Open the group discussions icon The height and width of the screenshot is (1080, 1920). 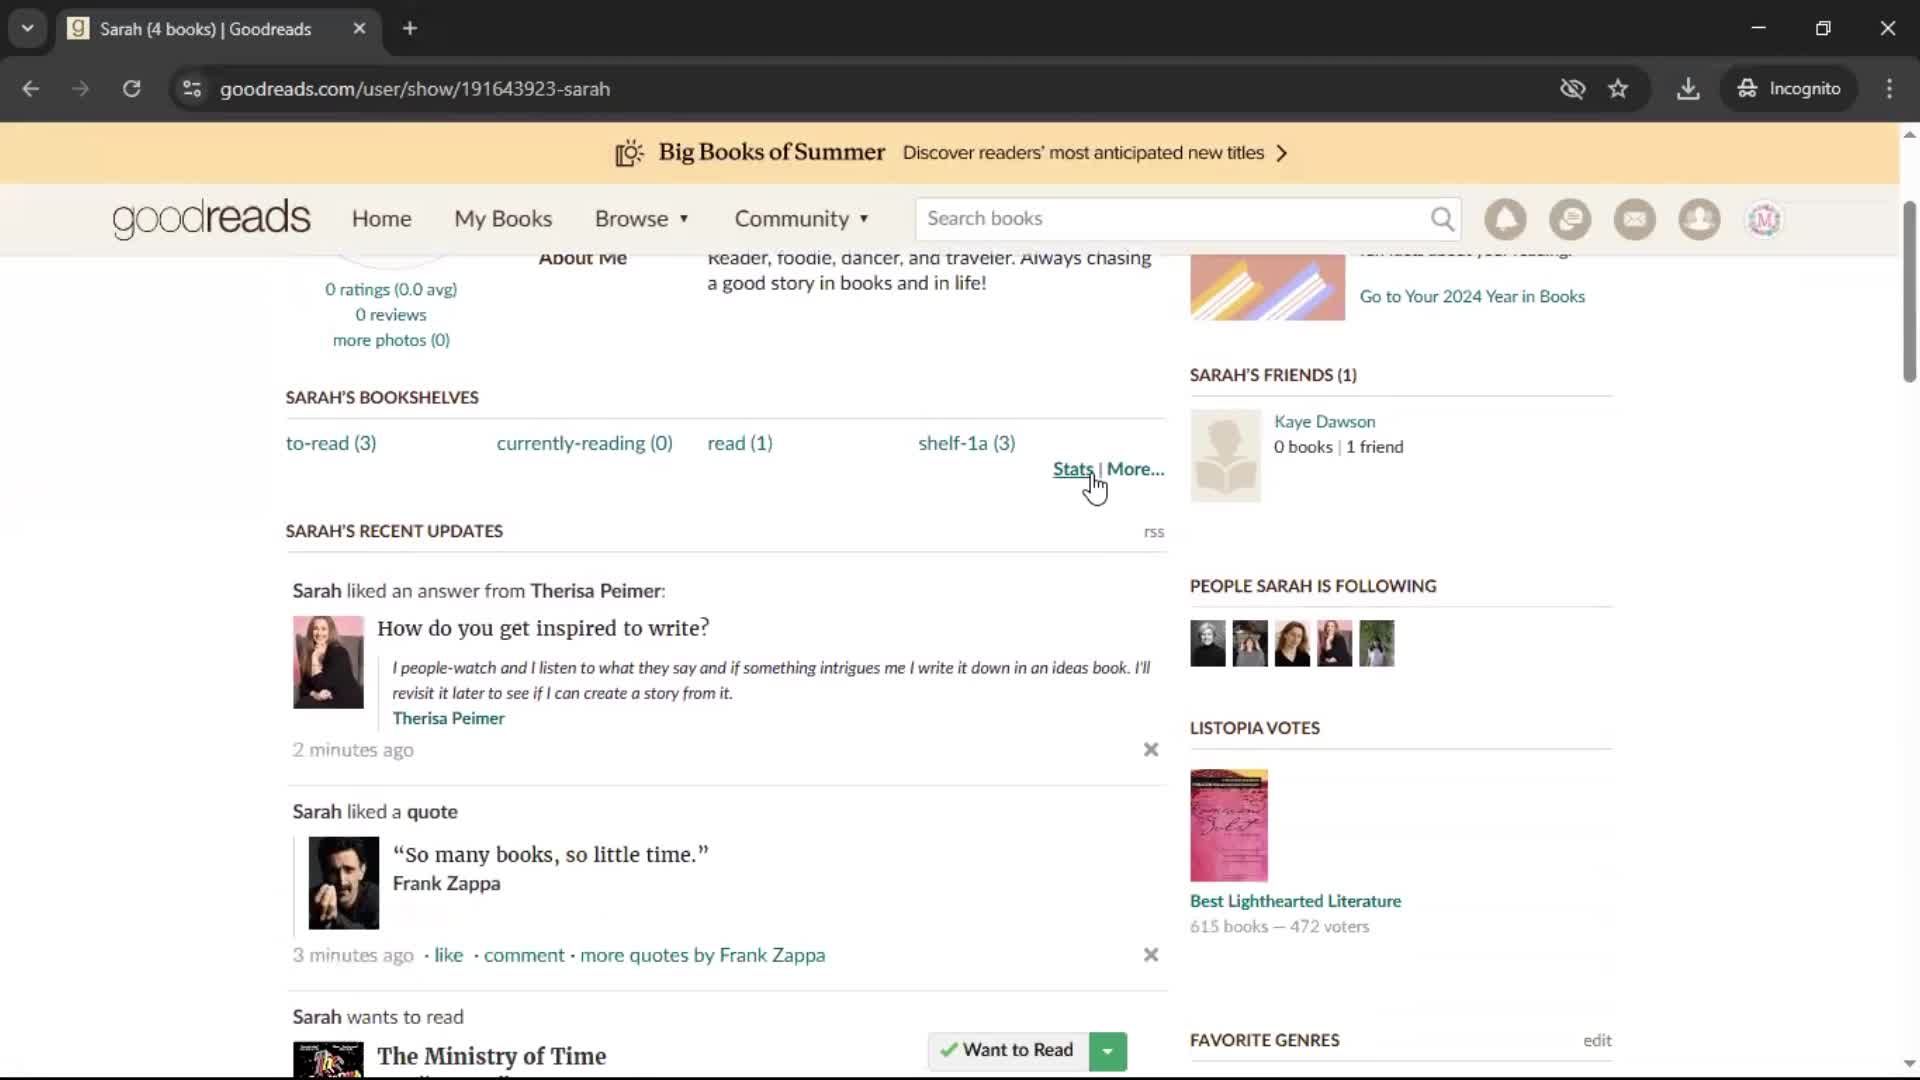tap(1570, 219)
